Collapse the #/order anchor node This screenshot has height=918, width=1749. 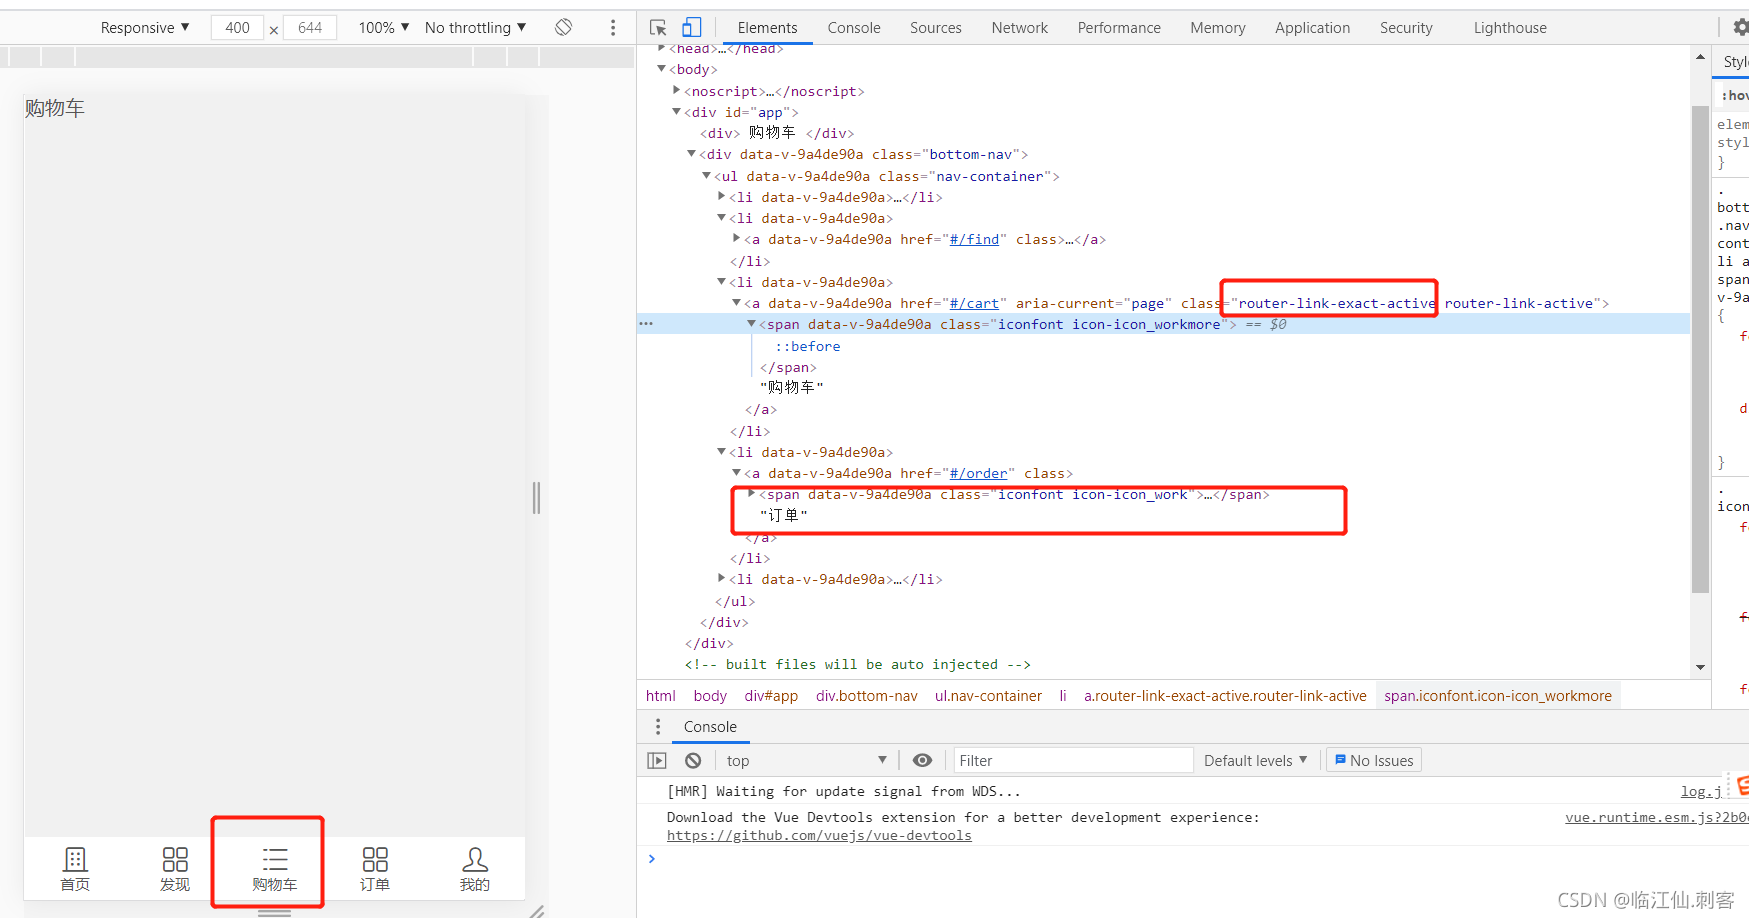tap(736, 473)
